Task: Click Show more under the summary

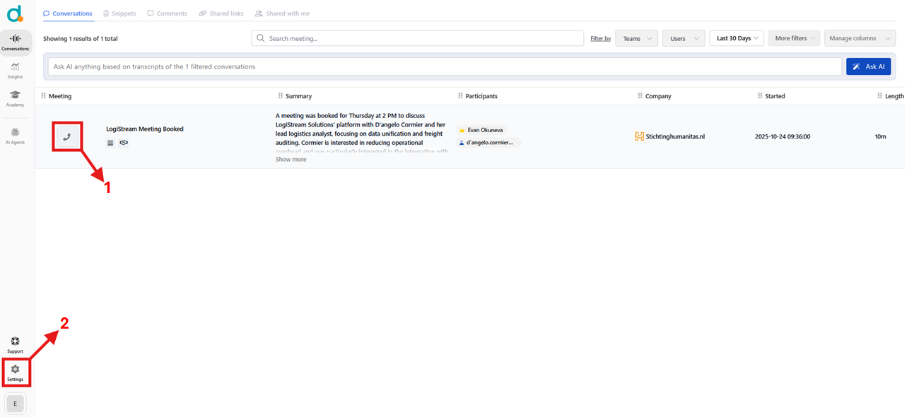Action: (x=291, y=160)
